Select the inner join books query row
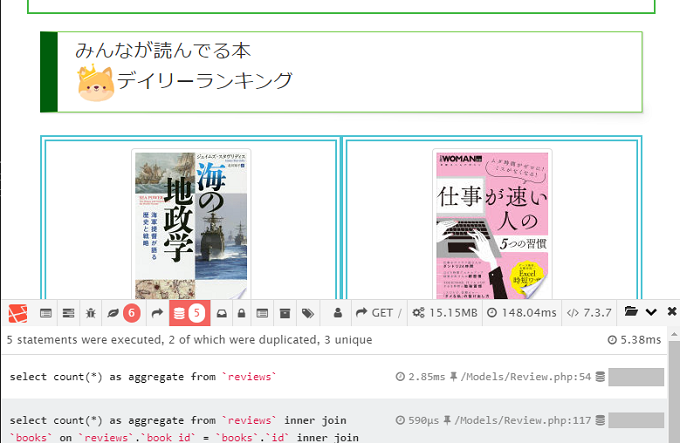 coord(334,421)
